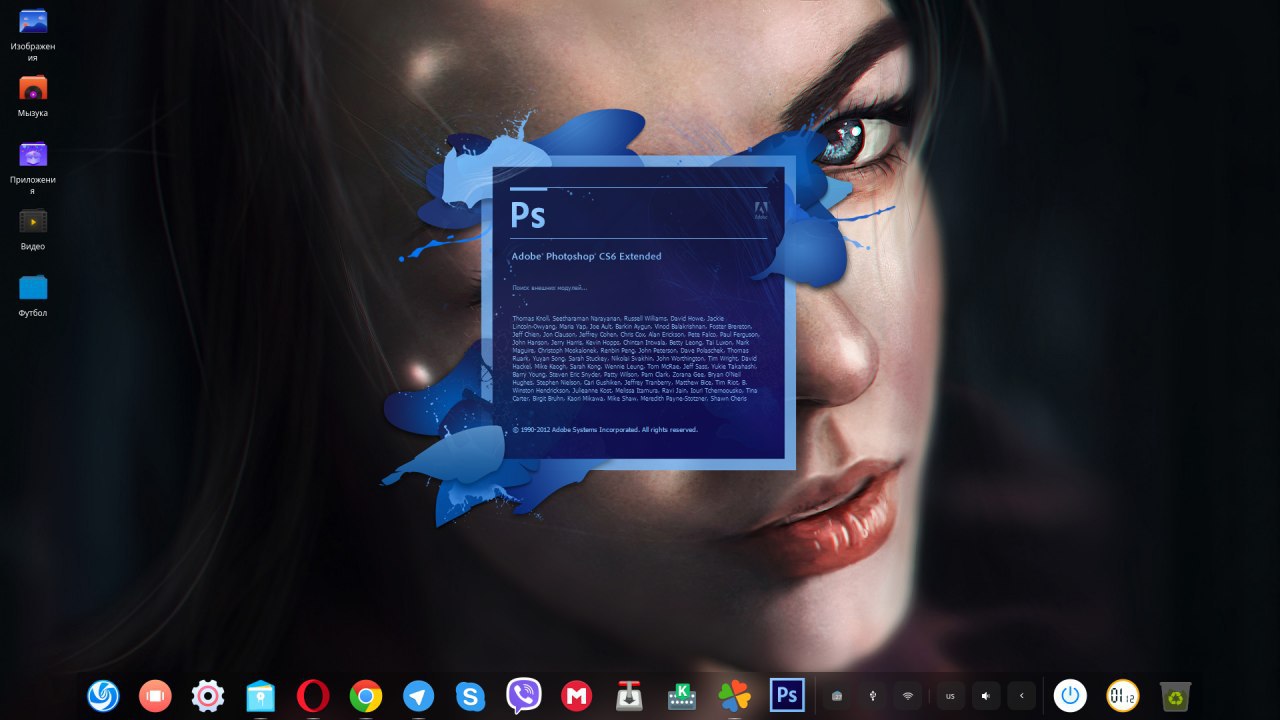Select the Футбол desktop folder

click(33, 296)
